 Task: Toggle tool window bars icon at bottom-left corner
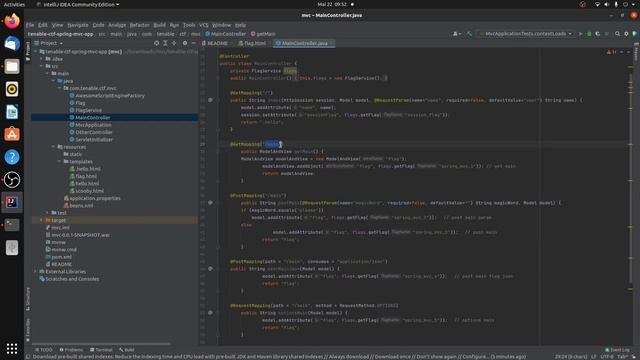pyautogui.click(x=28, y=357)
